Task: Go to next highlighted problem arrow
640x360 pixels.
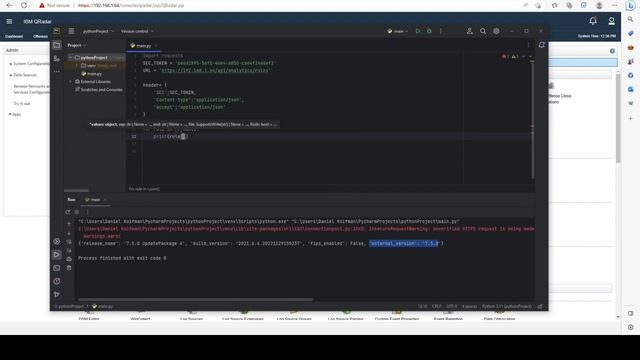Action: click(531, 56)
